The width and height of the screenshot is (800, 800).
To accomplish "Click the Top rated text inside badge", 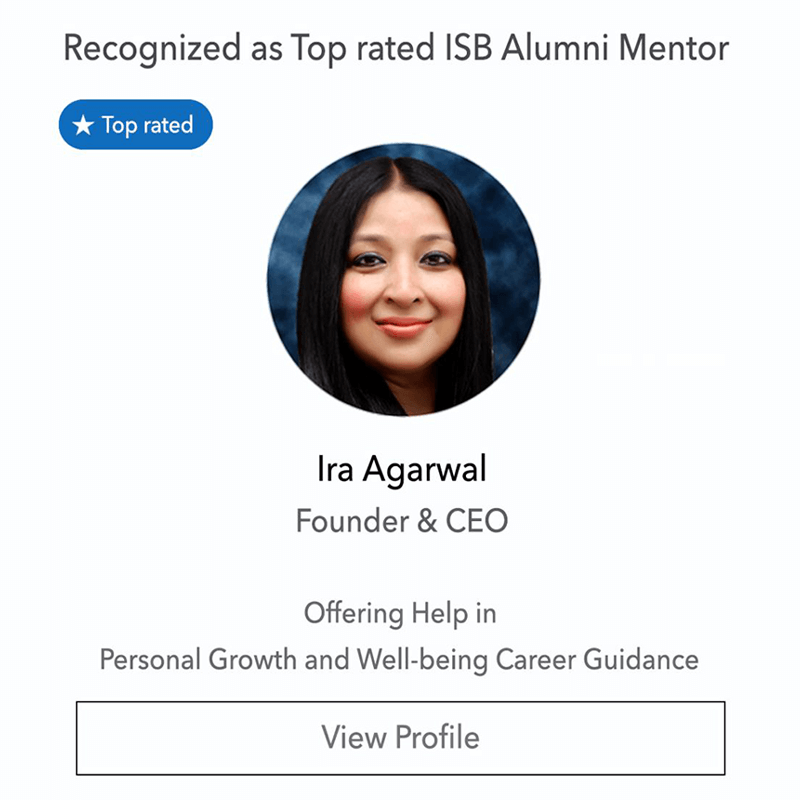I will click(x=146, y=126).
